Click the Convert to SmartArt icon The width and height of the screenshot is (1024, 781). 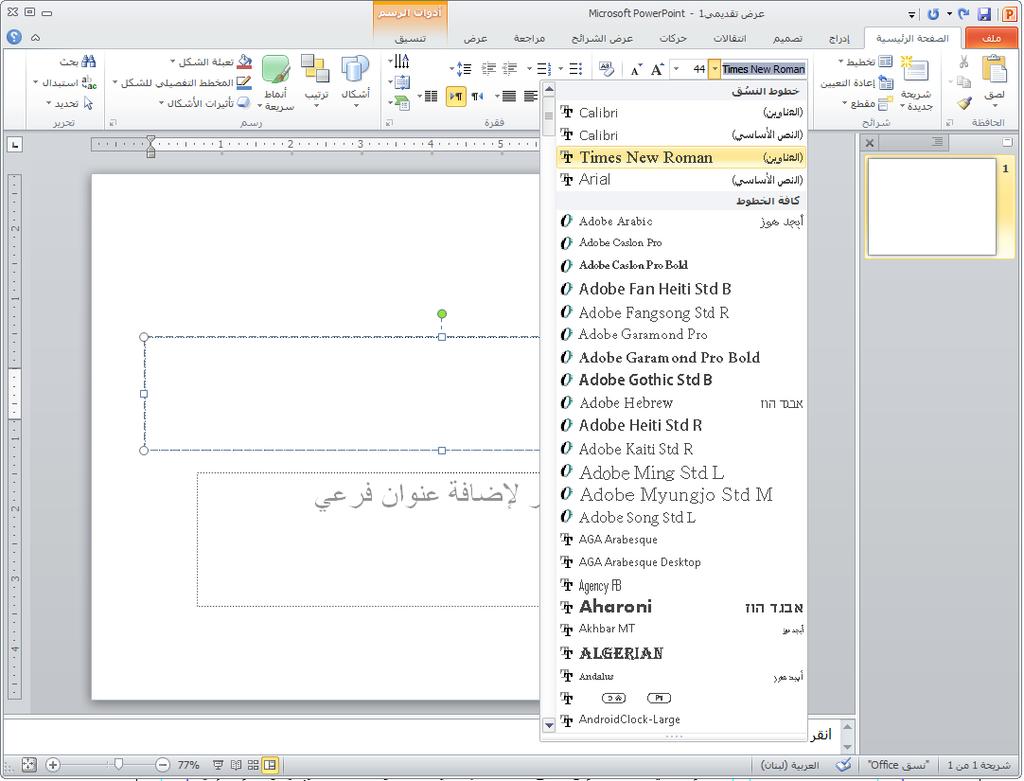coord(401,103)
